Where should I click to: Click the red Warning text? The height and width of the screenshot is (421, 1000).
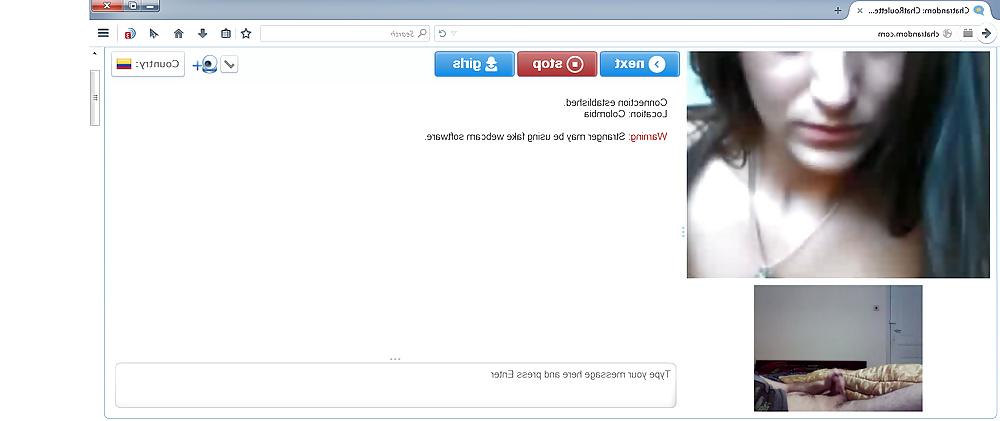coord(649,136)
